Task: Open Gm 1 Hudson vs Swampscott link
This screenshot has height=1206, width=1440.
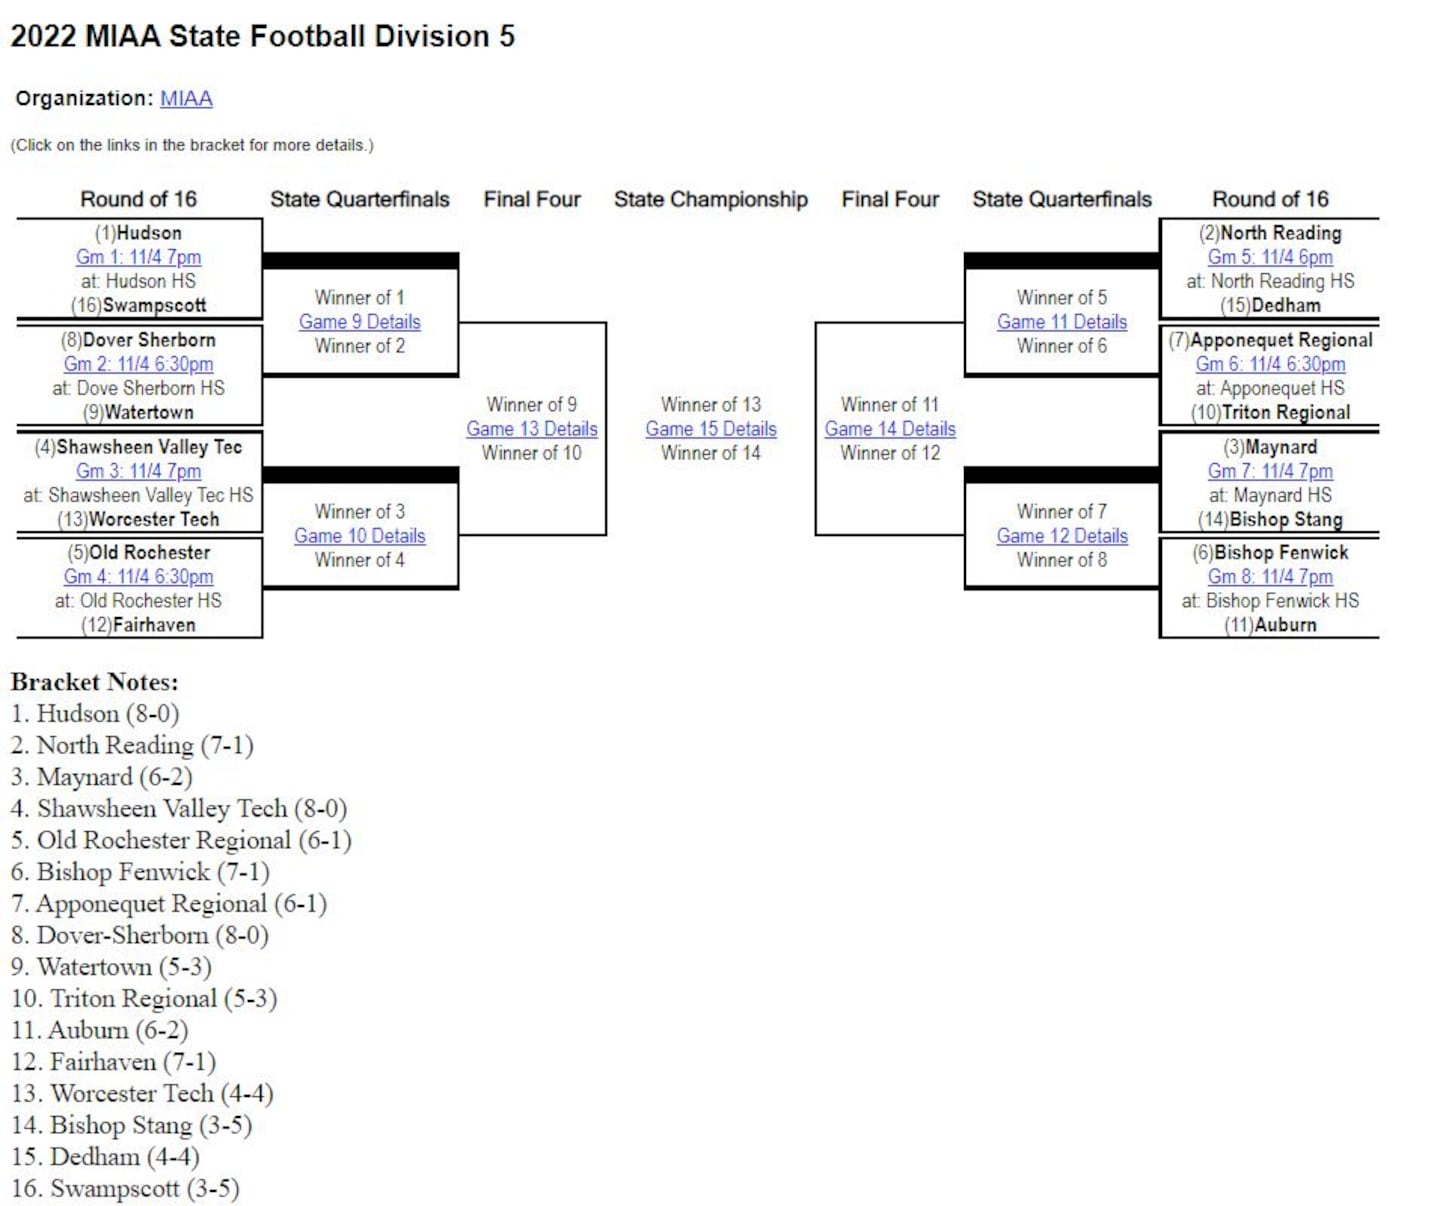Action: tap(138, 257)
